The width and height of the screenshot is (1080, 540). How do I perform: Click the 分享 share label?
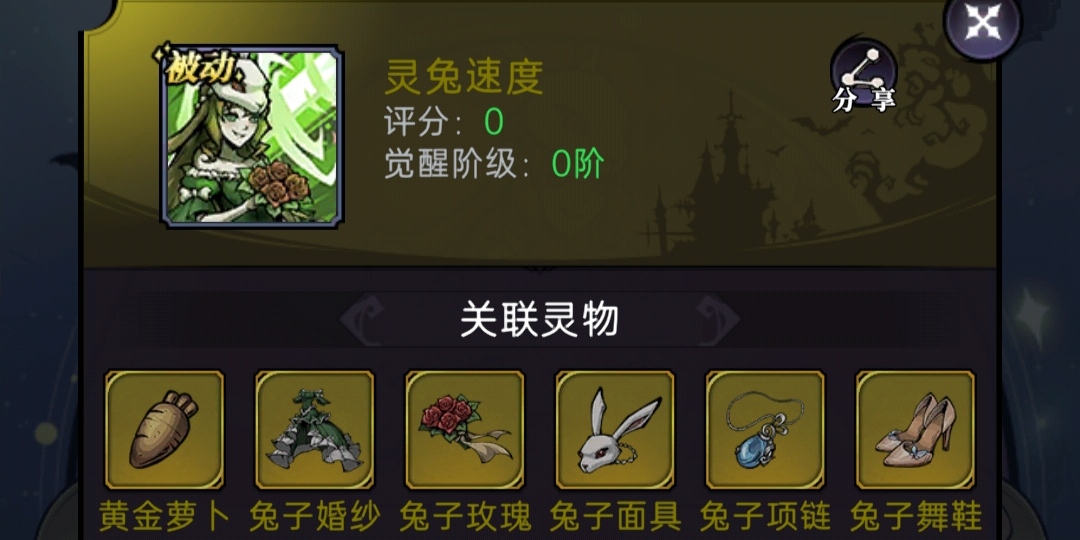[864, 101]
